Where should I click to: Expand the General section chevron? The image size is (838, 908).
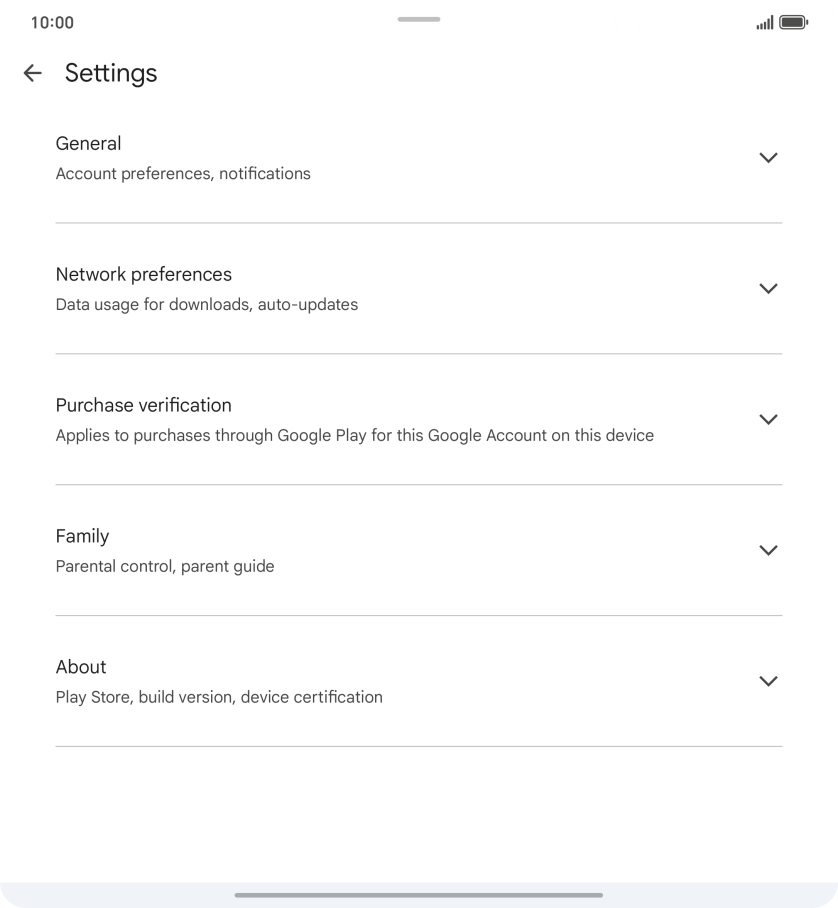pos(768,158)
